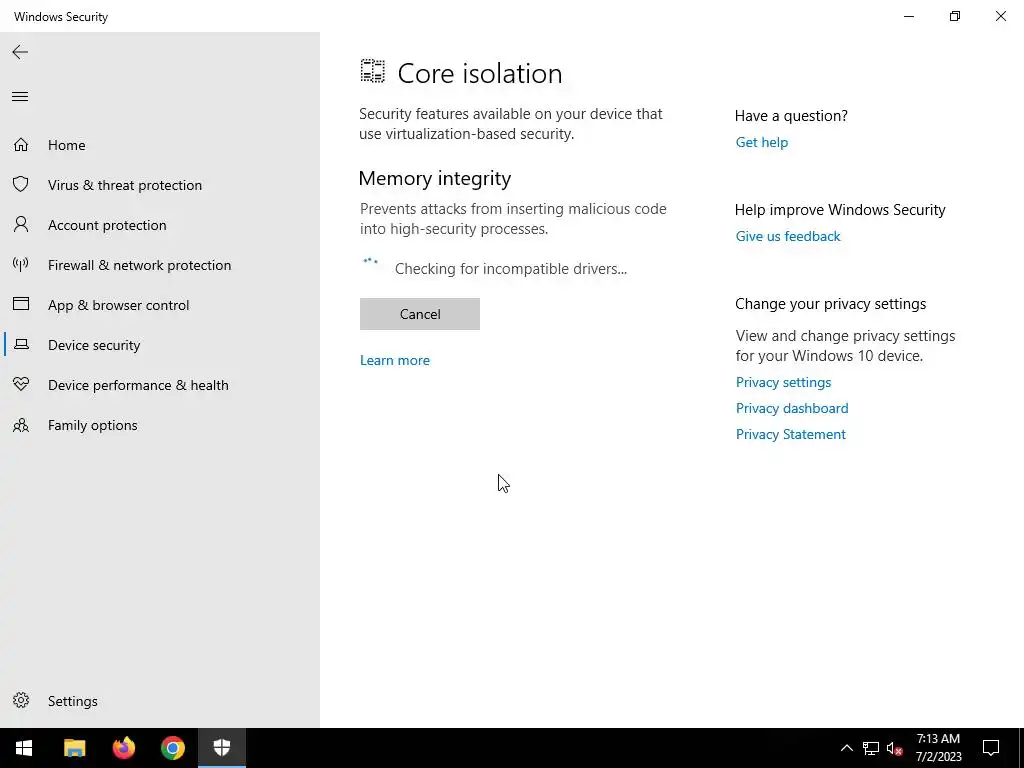The width and height of the screenshot is (1024, 768).
Task: Restore down the Windows Security window
Action: coord(955,16)
